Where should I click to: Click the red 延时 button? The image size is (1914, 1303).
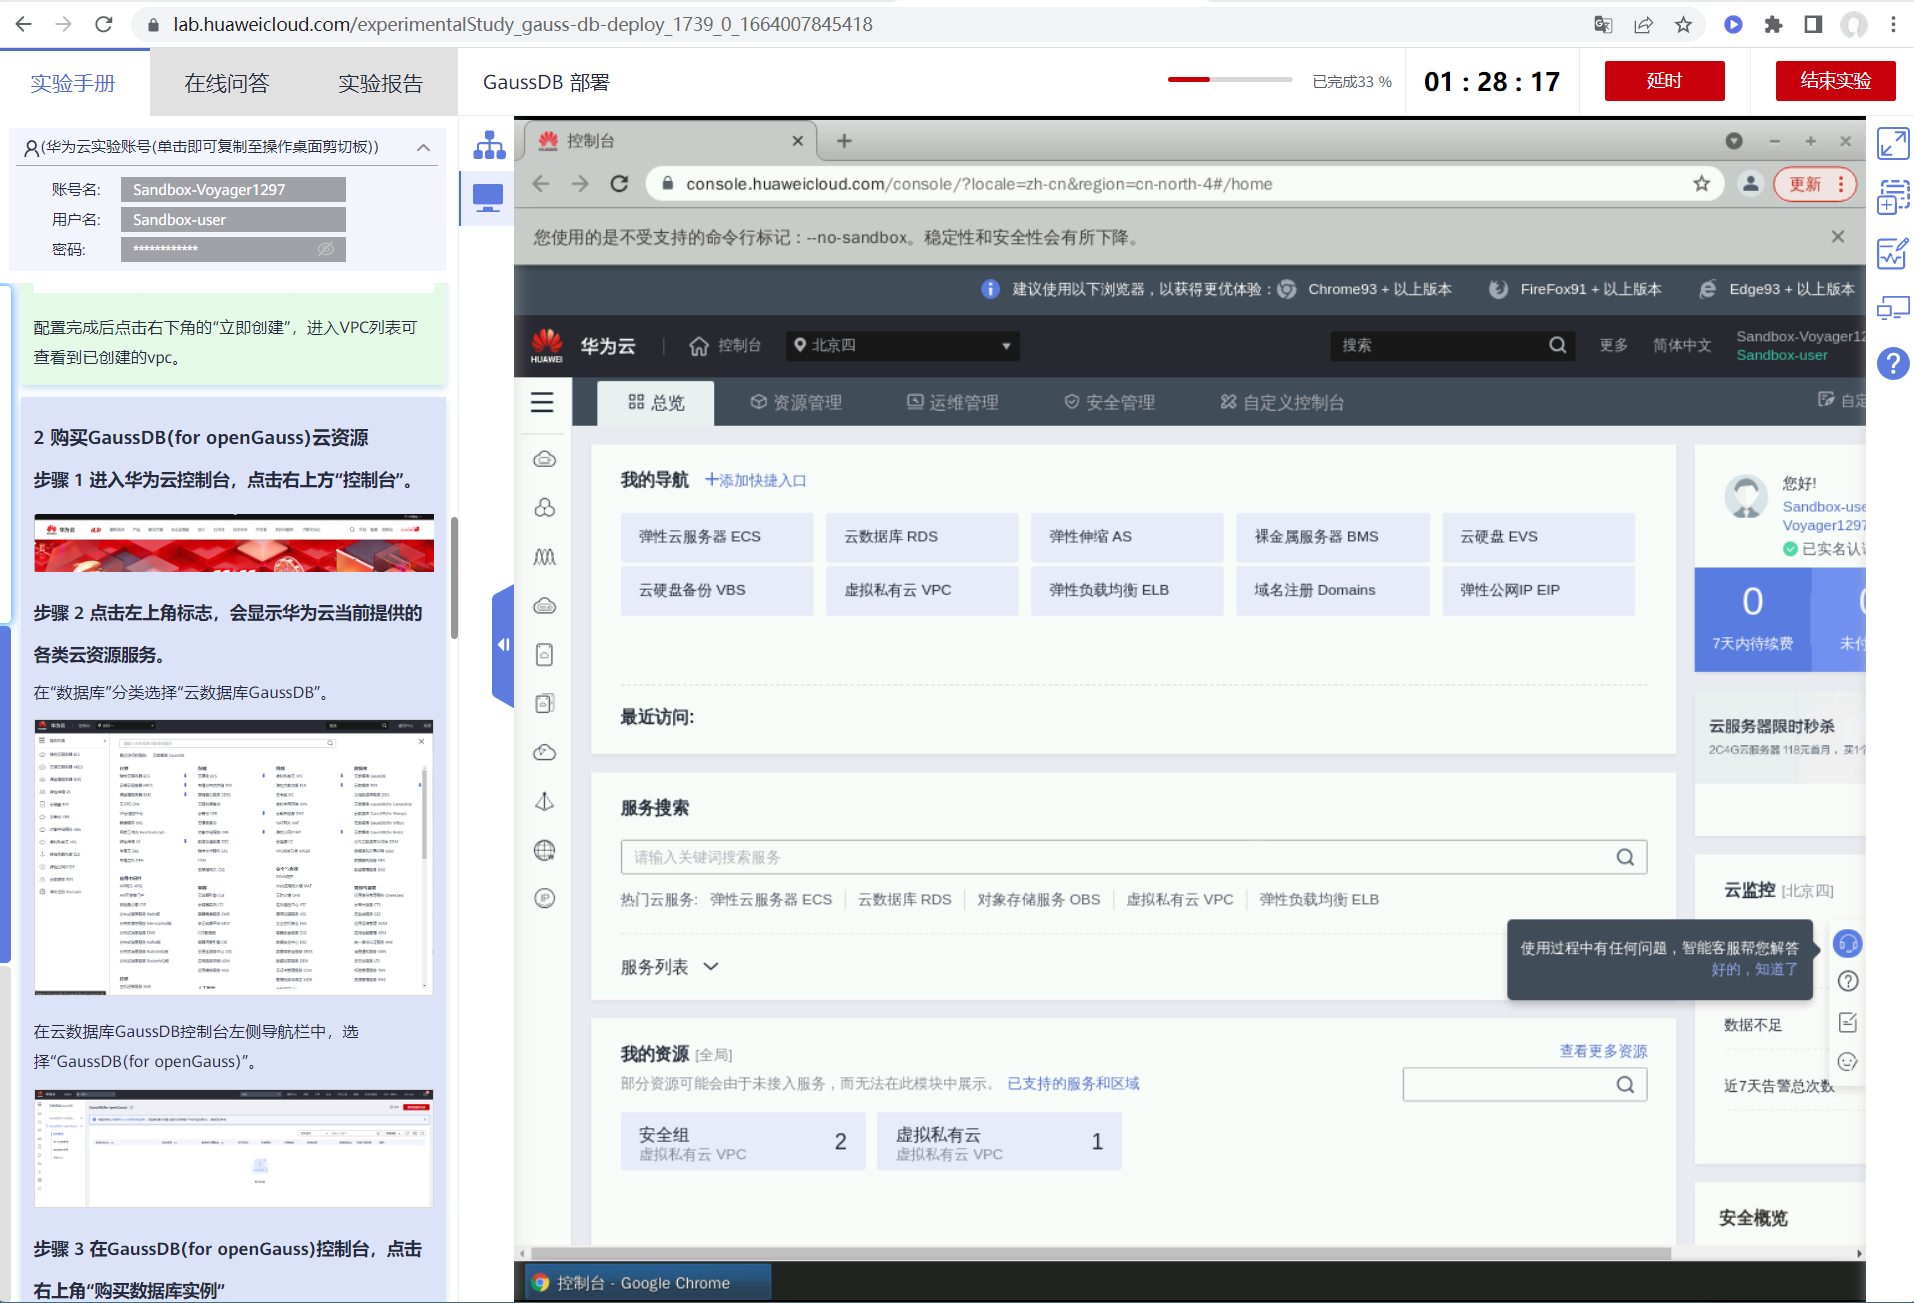point(1664,81)
